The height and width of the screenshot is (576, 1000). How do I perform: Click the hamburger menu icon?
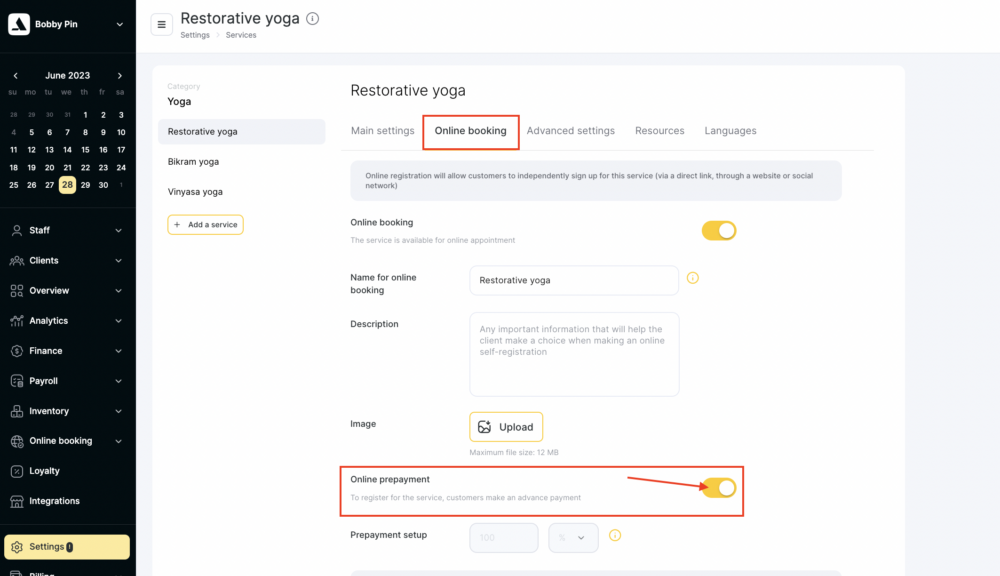162,25
